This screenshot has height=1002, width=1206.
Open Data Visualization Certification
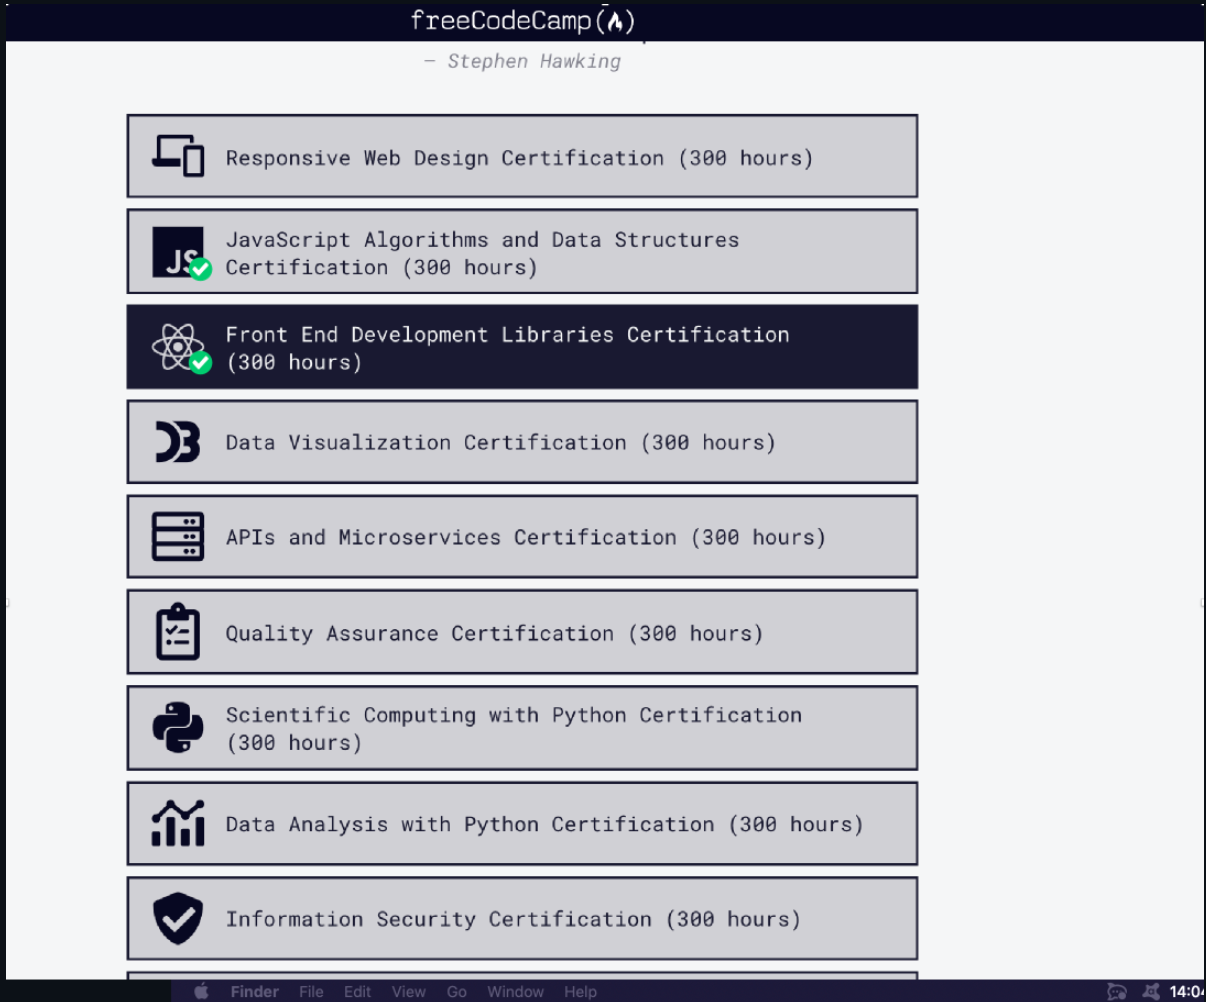click(522, 442)
